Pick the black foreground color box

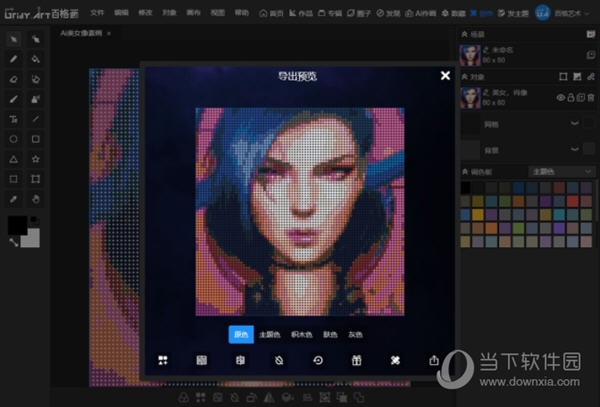tap(17, 225)
